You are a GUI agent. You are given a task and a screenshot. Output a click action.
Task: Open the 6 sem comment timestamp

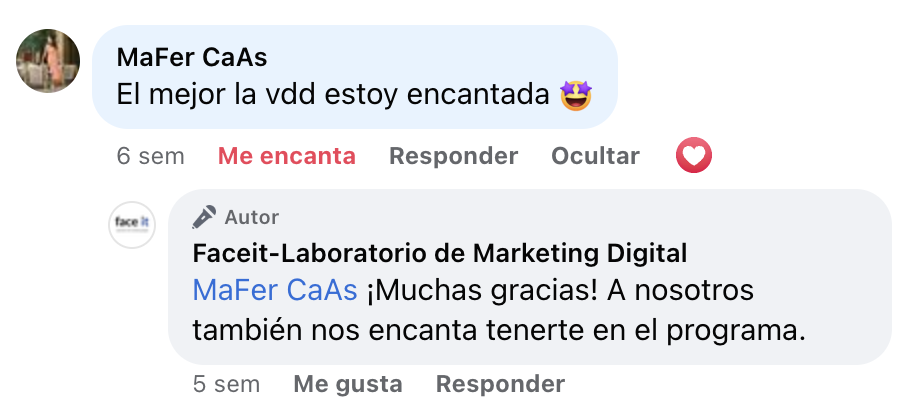click(150, 156)
